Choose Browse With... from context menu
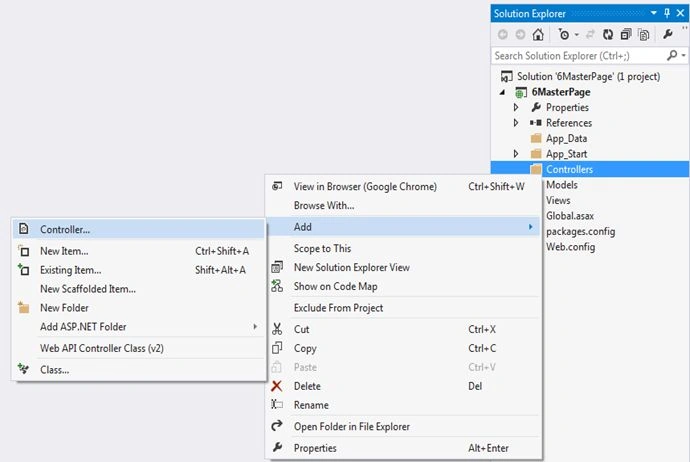Image resolution: width=690 pixels, height=462 pixels. pyautogui.click(x=403, y=205)
